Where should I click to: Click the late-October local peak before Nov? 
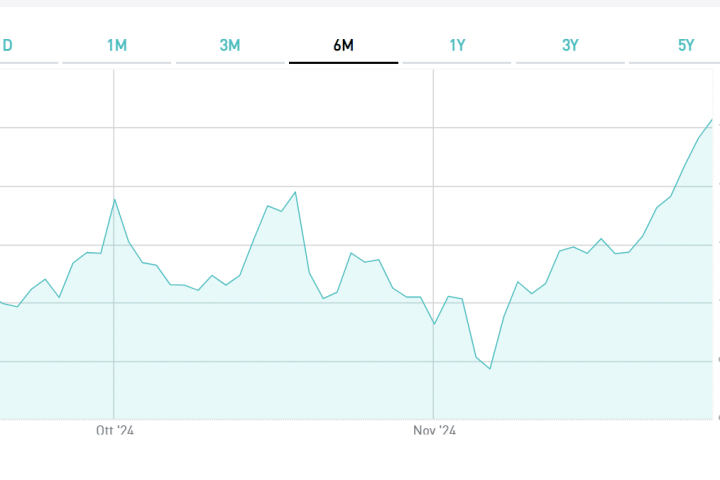tap(351, 253)
